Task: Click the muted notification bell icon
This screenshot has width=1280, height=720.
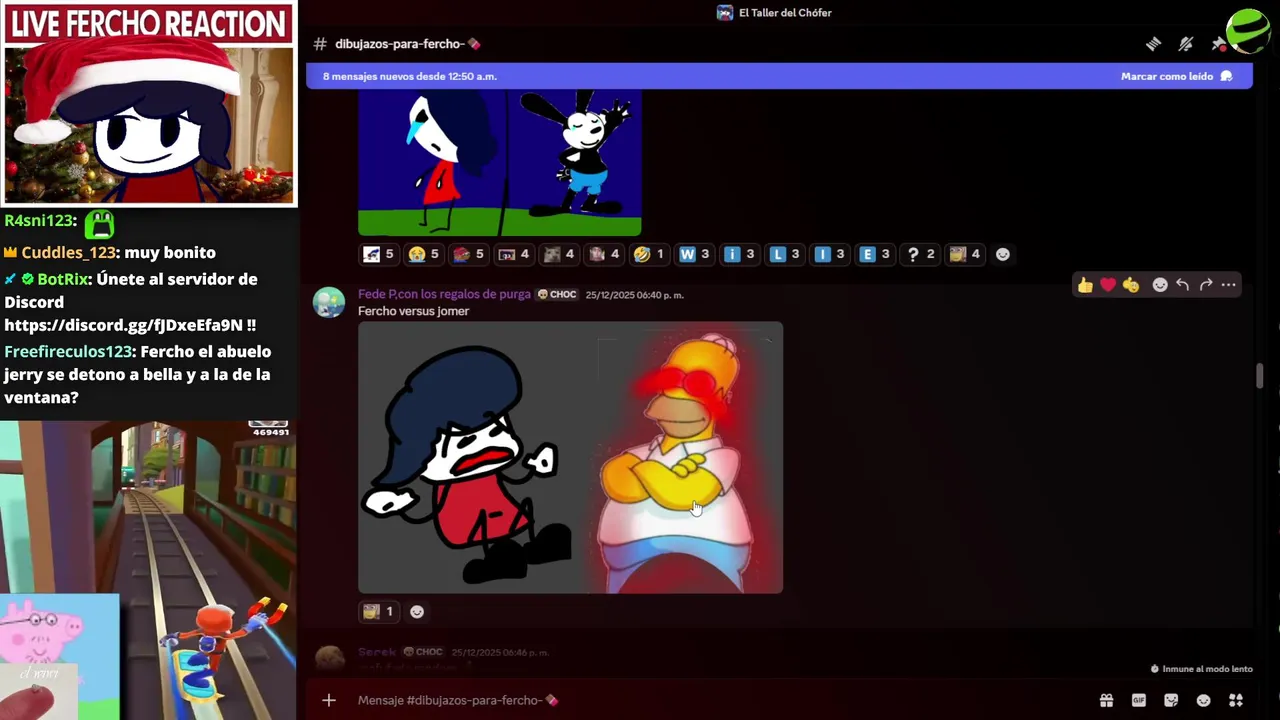Action: tap(1186, 44)
